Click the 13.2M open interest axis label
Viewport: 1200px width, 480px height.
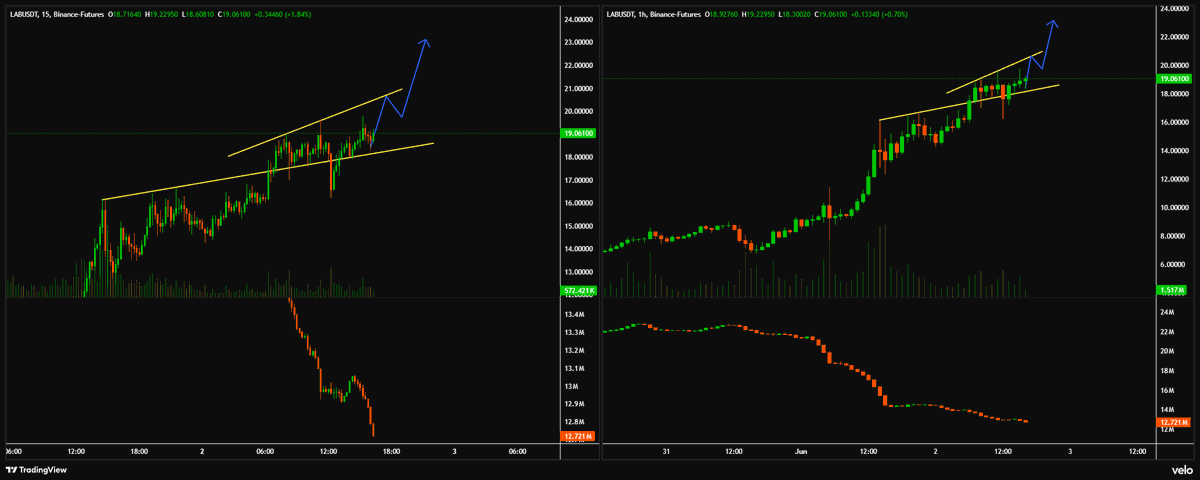[574, 350]
